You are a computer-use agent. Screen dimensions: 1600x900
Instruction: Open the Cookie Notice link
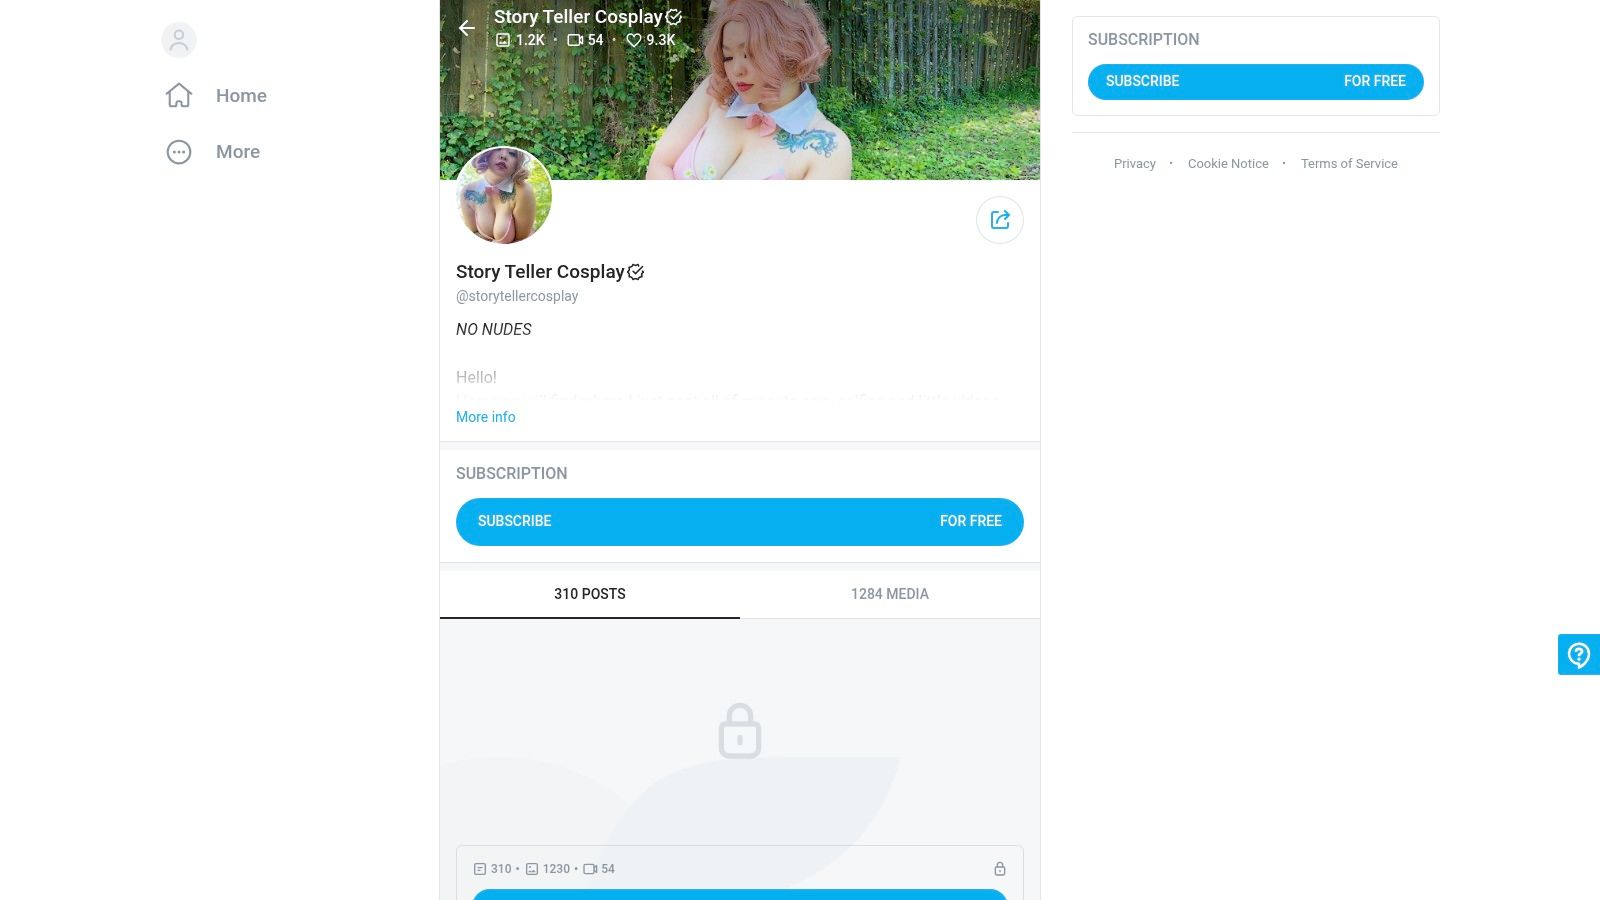click(x=1228, y=164)
